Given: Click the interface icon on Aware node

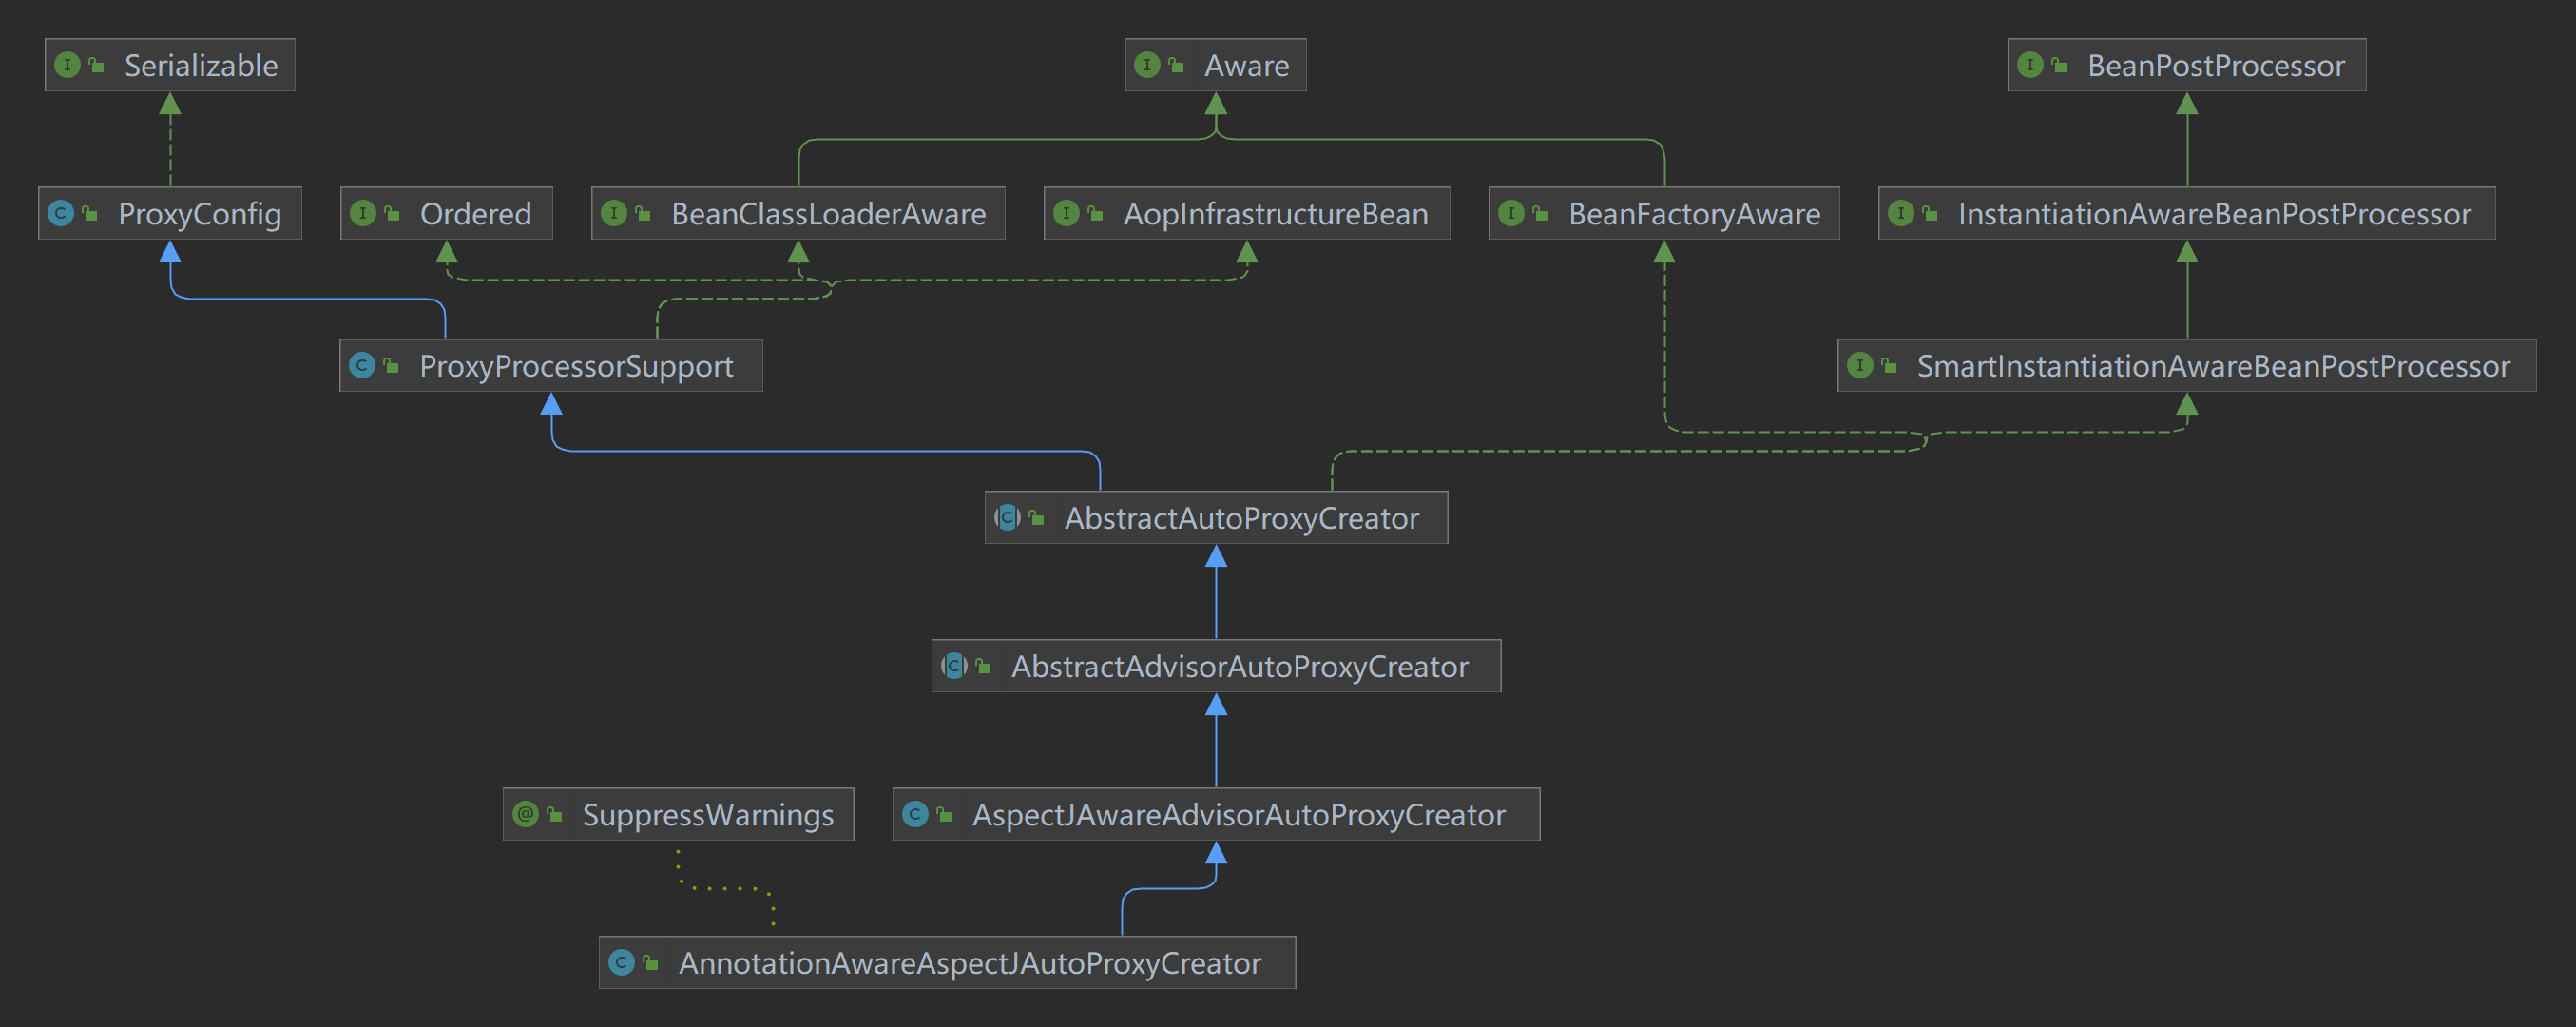Looking at the screenshot, I should tap(1147, 65).
